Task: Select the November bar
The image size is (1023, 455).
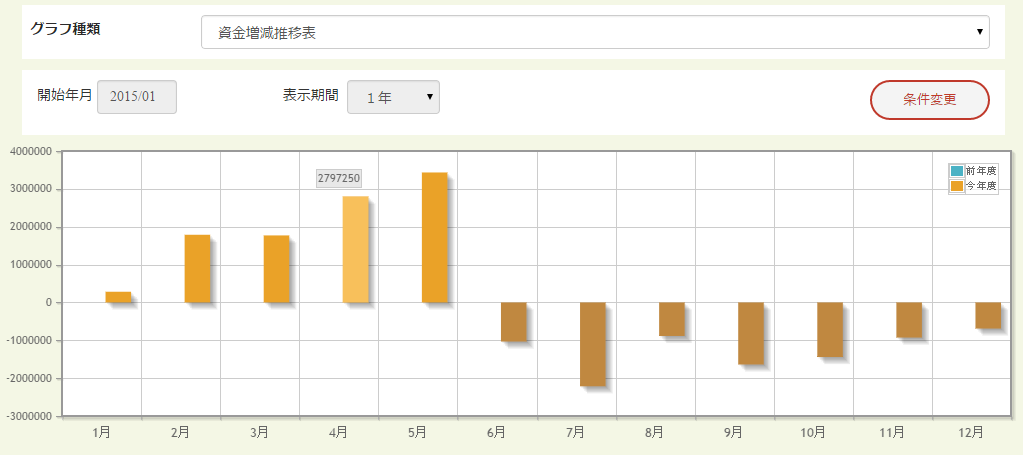Action: [909, 320]
